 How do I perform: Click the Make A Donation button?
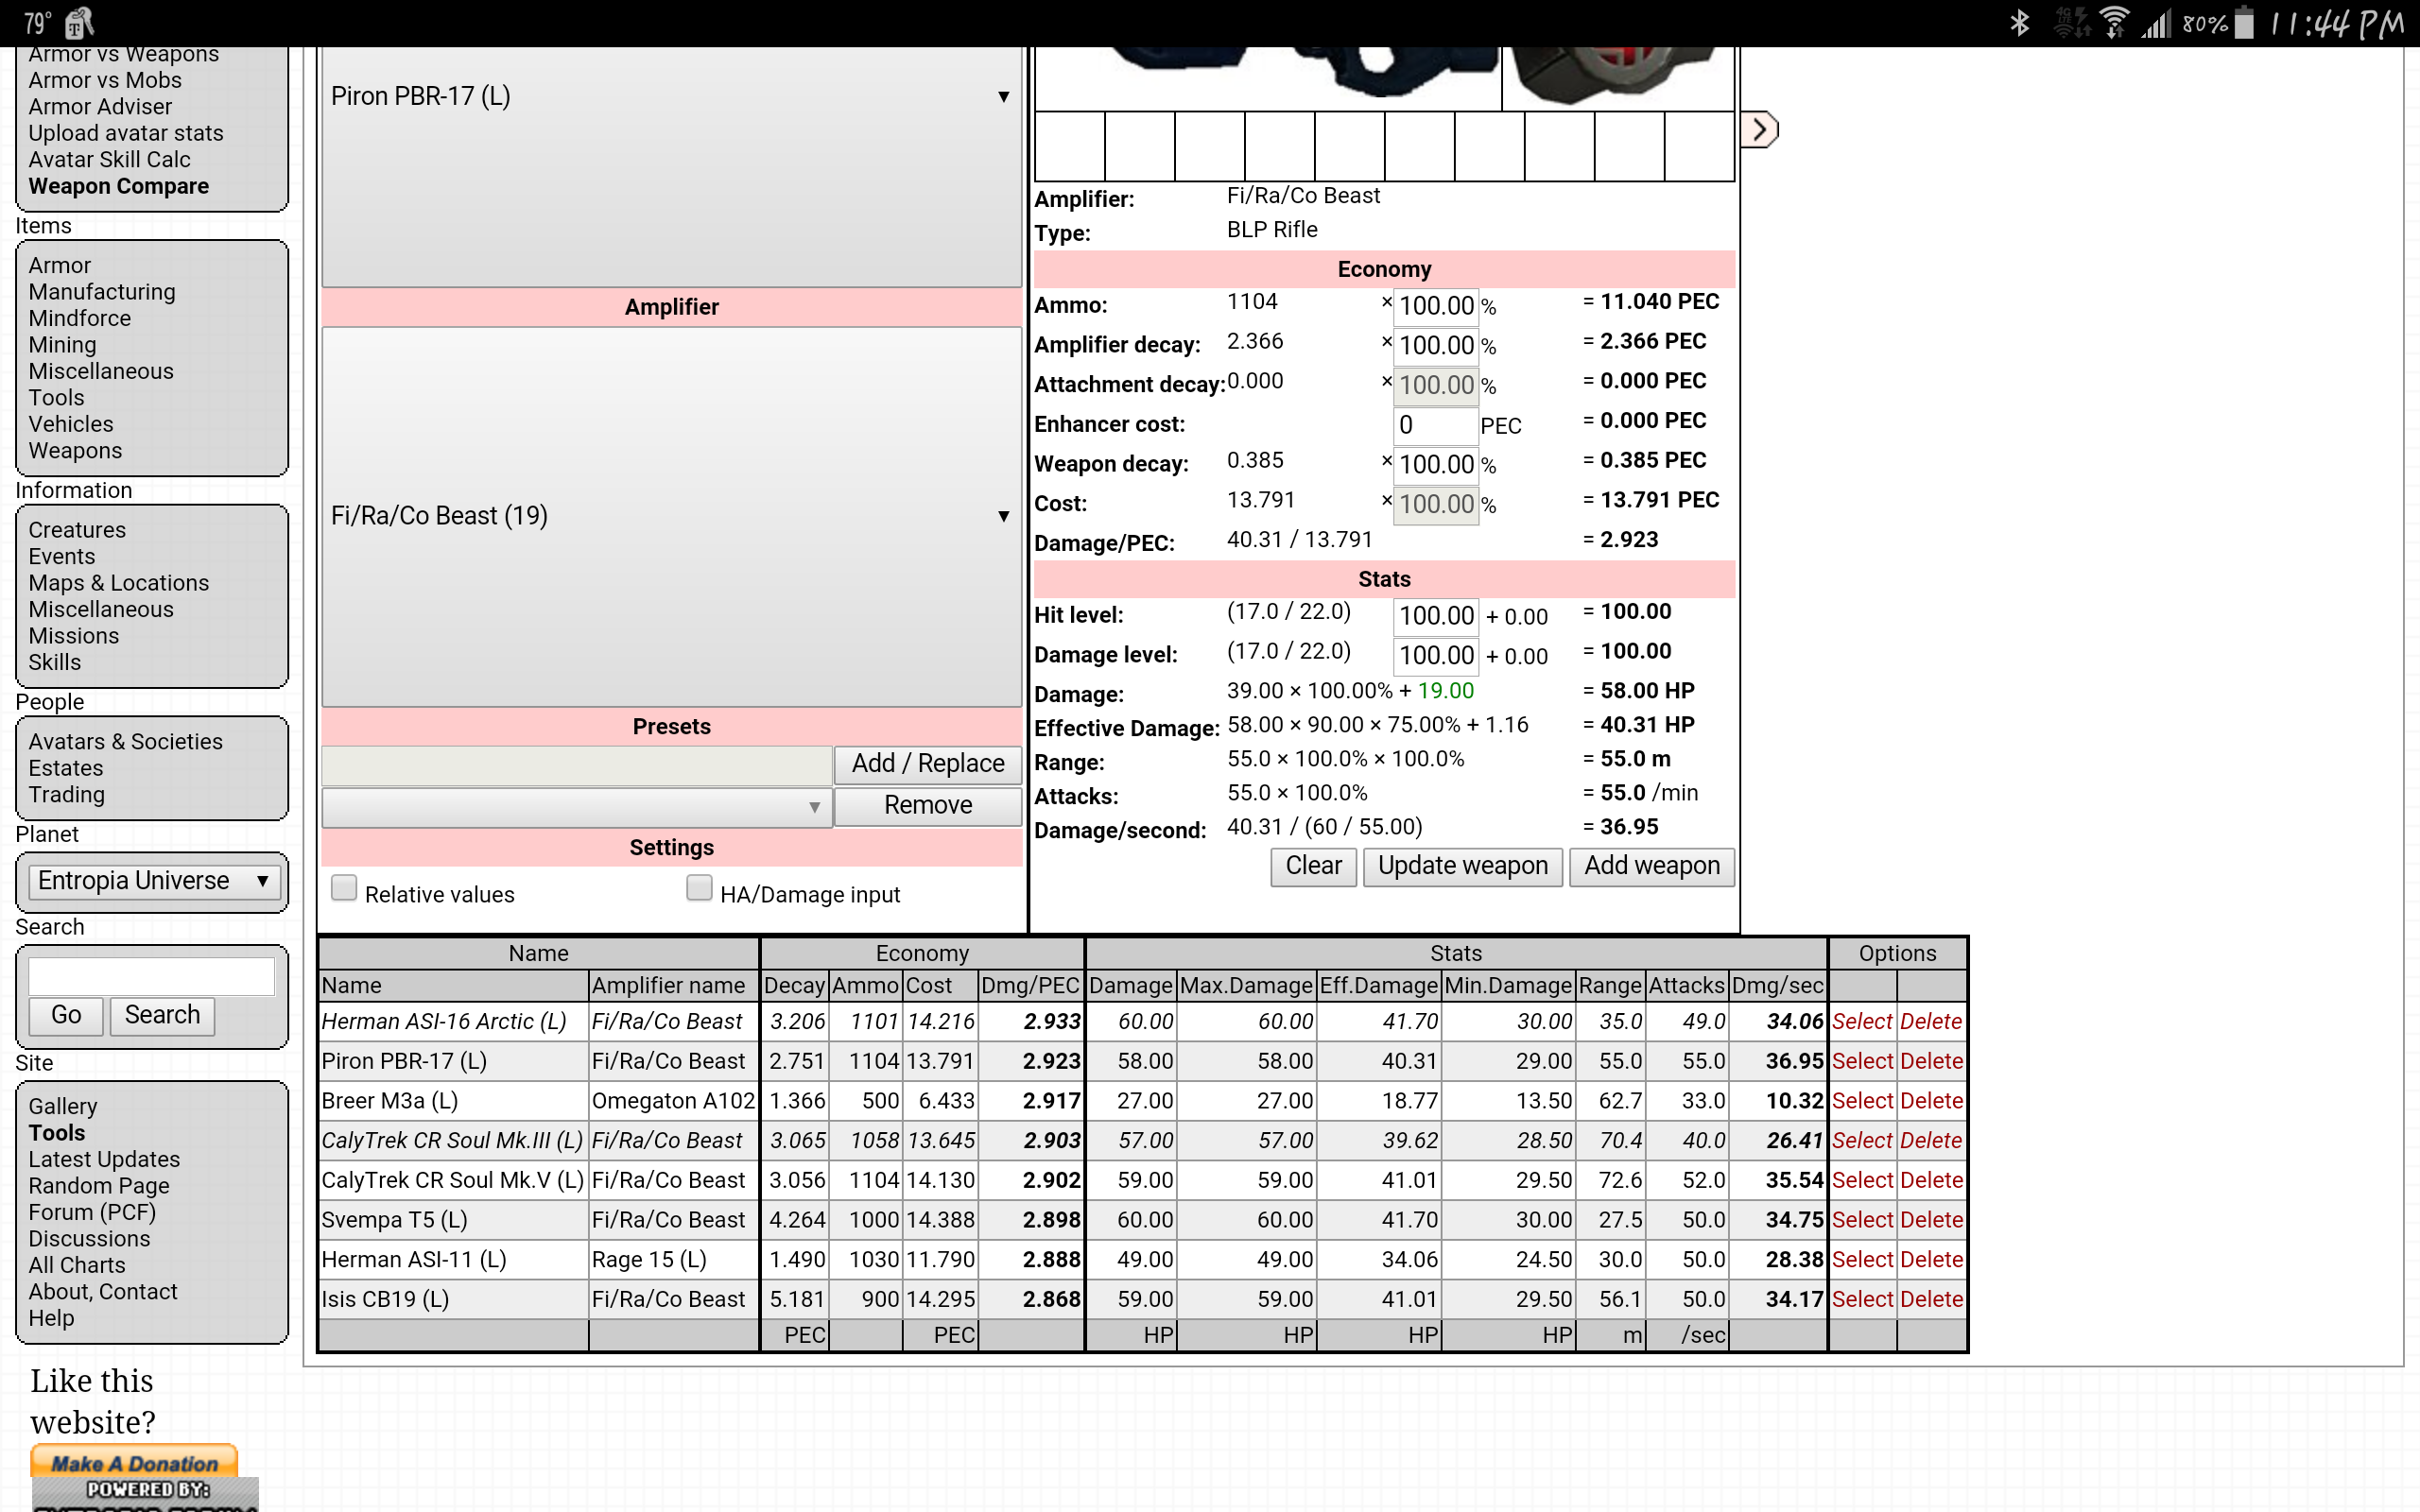coord(134,1462)
